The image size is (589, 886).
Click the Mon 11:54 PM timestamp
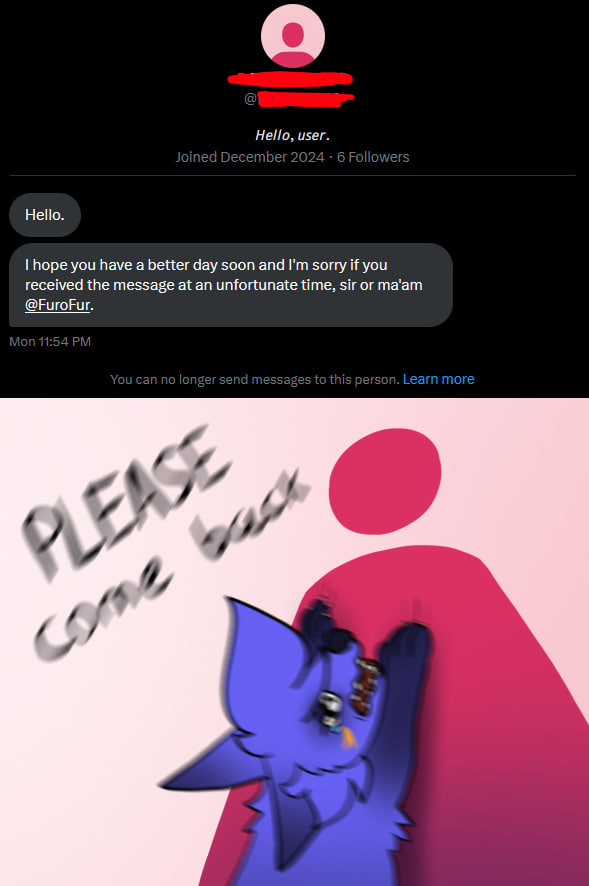(x=50, y=341)
